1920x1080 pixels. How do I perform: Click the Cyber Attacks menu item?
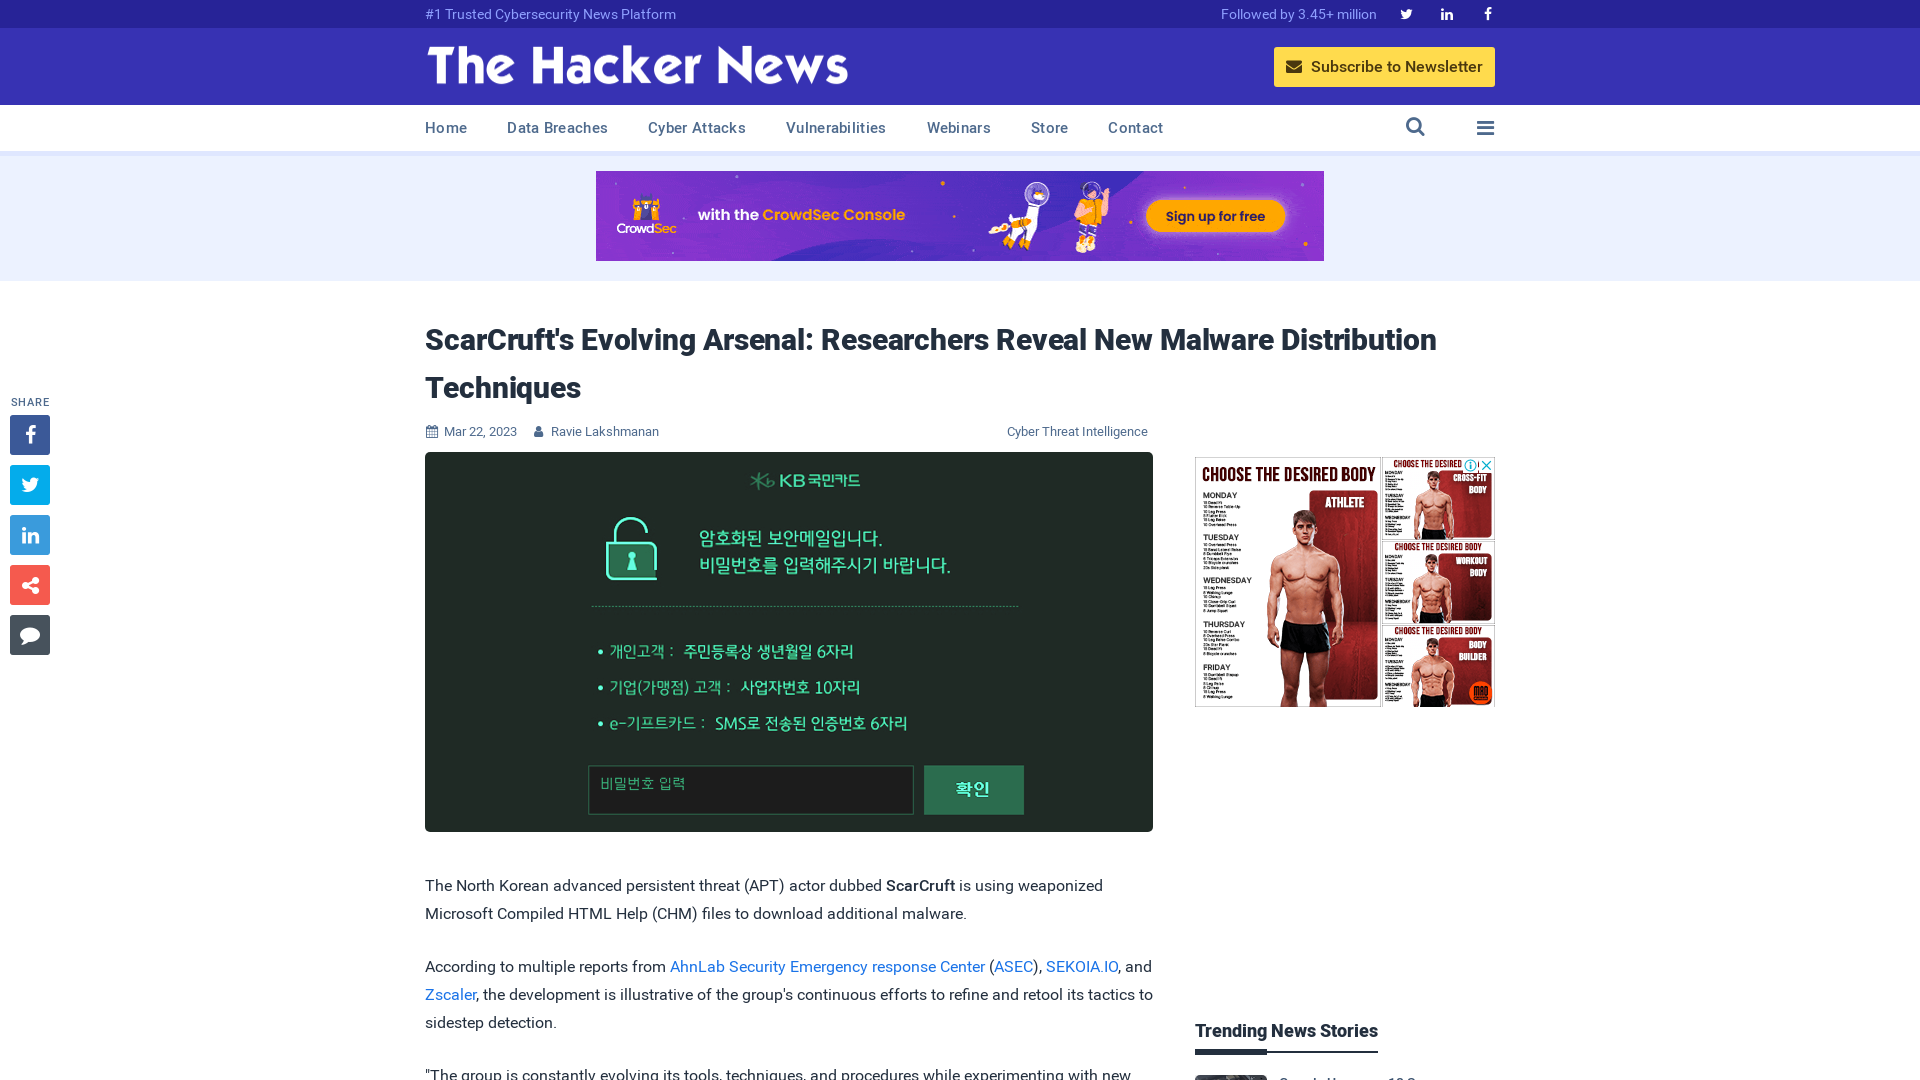pyautogui.click(x=696, y=127)
